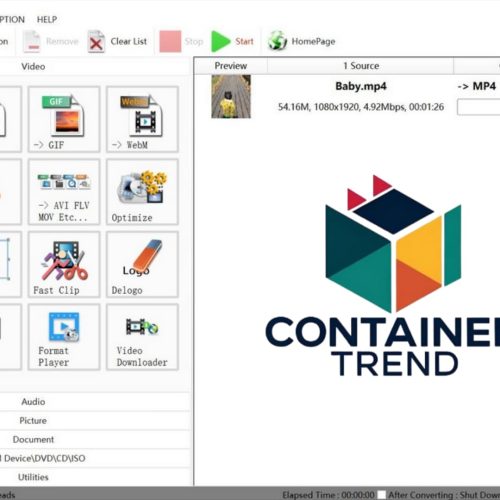Expand the Document category
This screenshot has height=500, width=500.
(x=95, y=440)
